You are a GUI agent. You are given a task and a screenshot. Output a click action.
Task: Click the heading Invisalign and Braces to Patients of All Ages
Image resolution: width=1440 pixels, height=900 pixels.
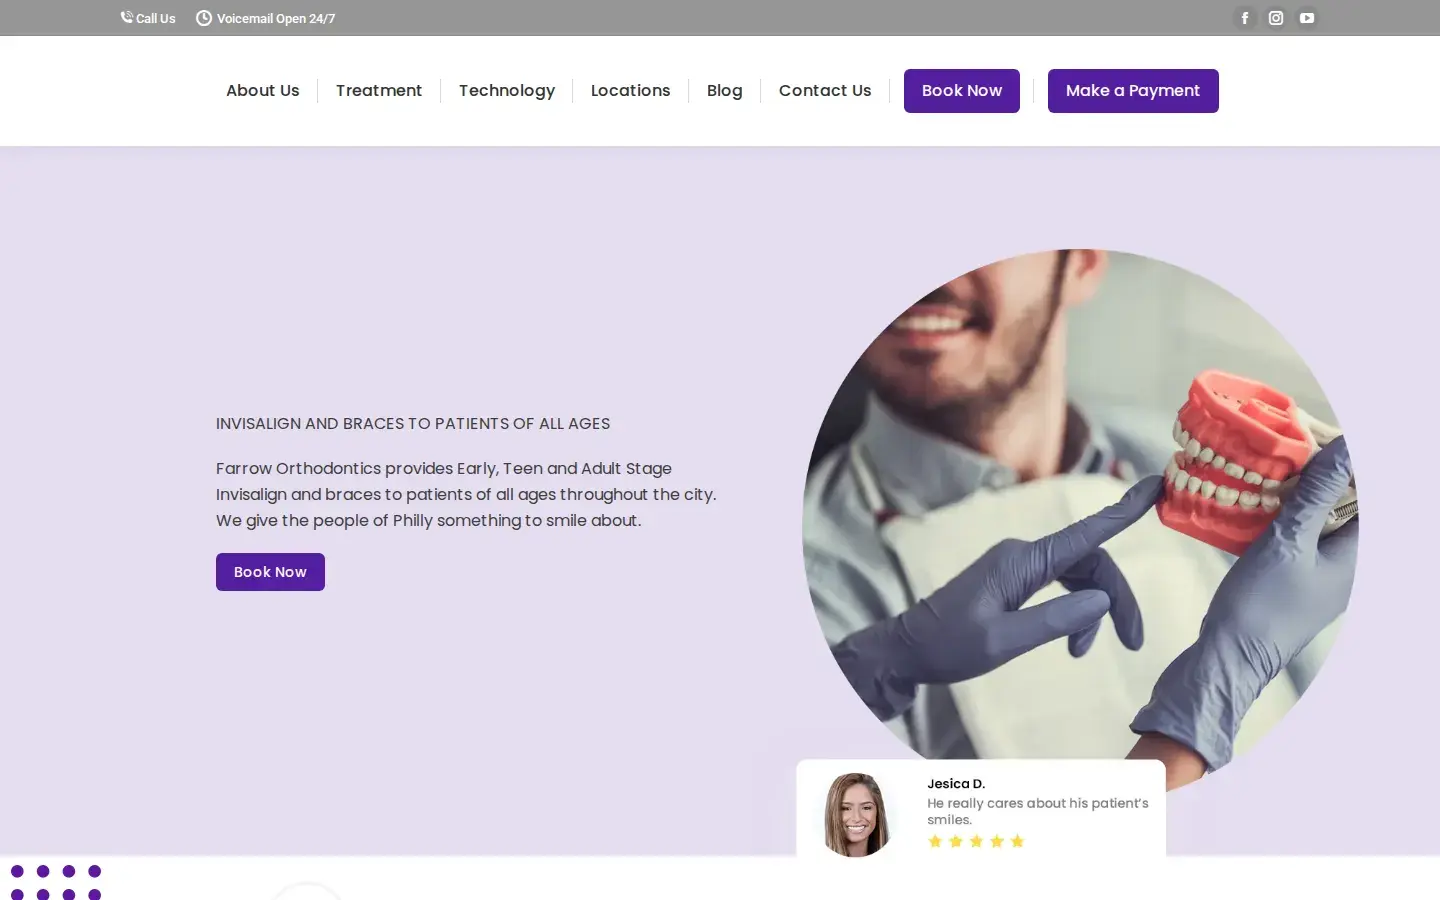click(x=413, y=424)
